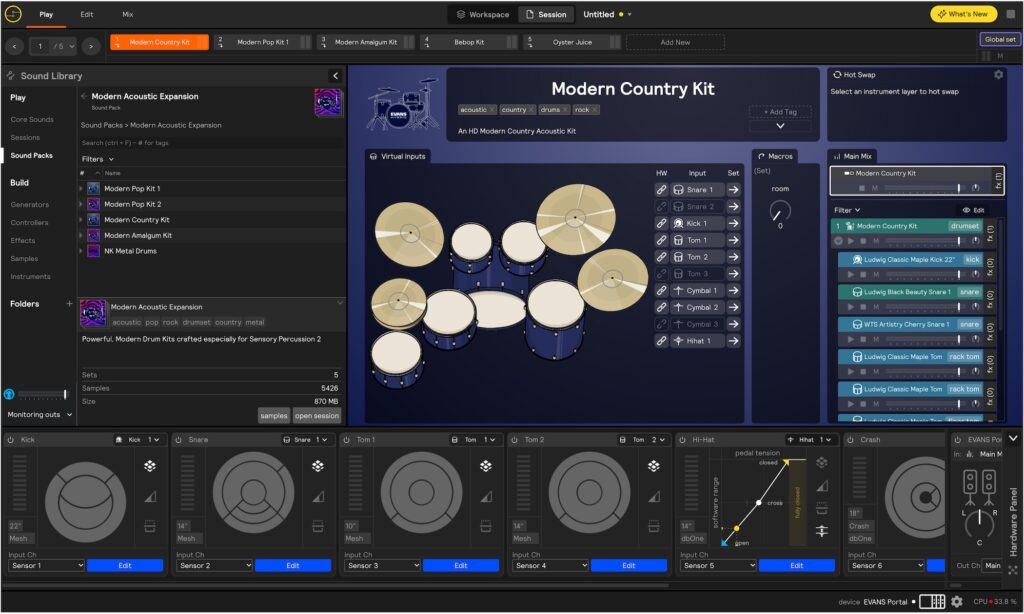The height and width of the screenshot is (614, 1024).
Task: Open the Workspace tab
Action: [x=483, y=14]
